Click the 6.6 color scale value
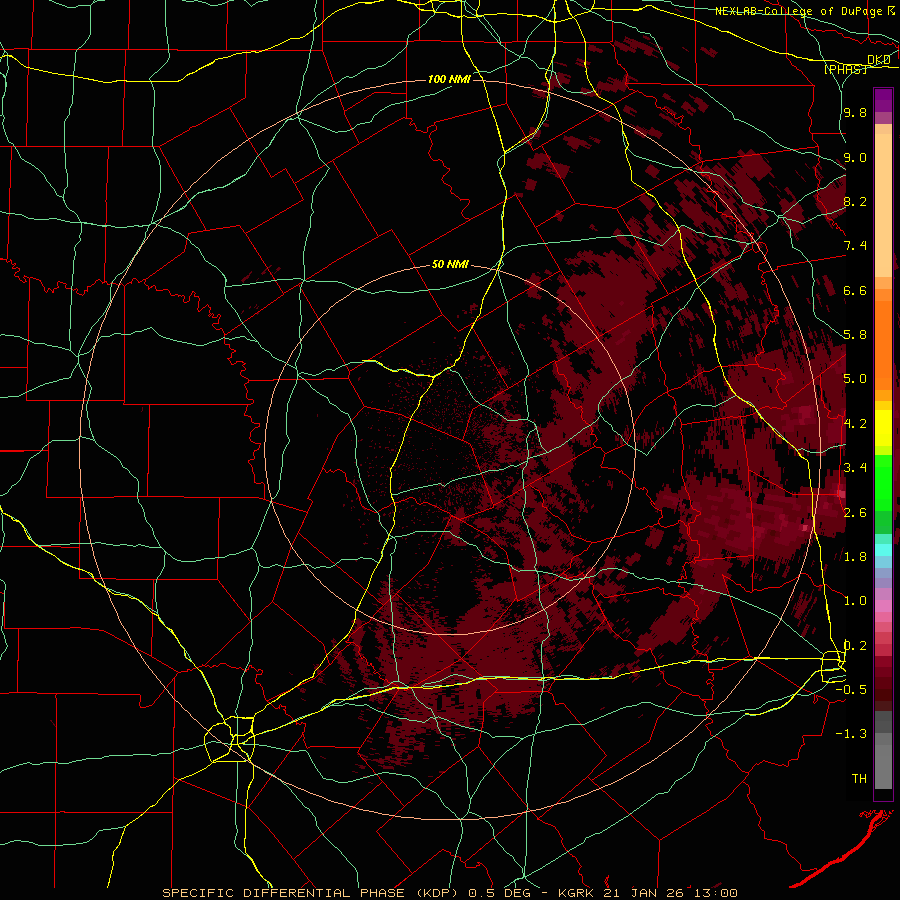This screenshot has width=900, height=900. [855, 290]
